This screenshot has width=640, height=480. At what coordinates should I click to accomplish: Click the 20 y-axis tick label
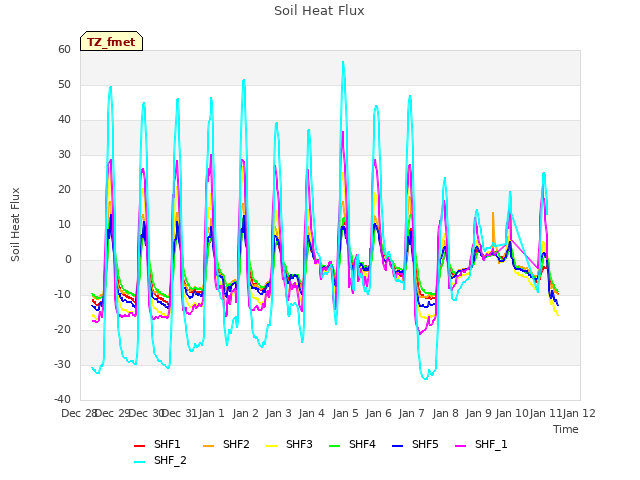[x=64, y=189]
